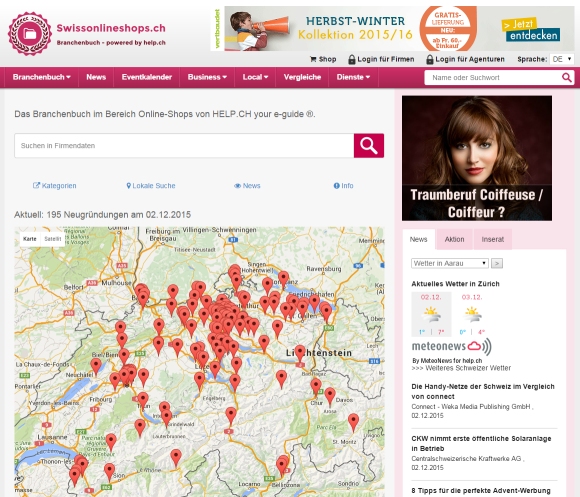Click the map marker near Liechtenstein label
580x497 pixels.
(x=300, y=354)
